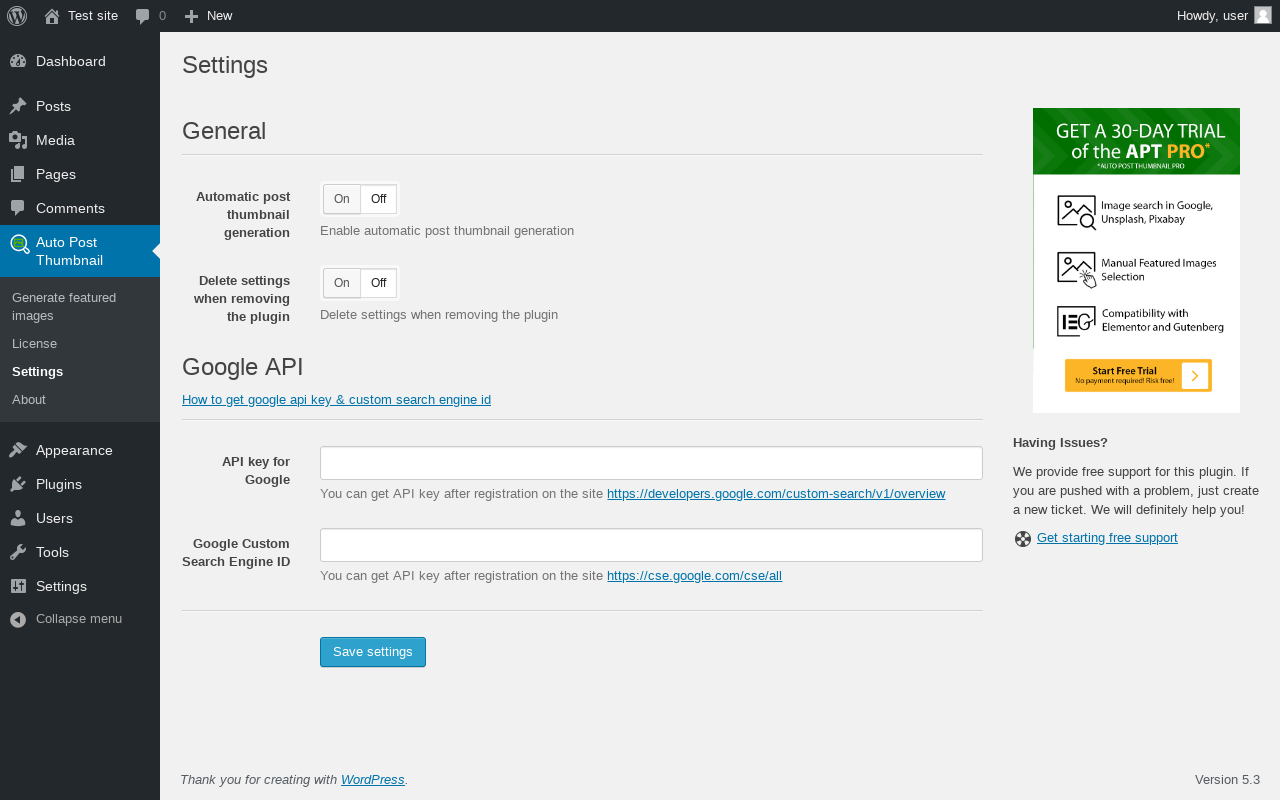Go to Generate featured images page
This screenshot has width=1280, height=800.
pos(64,306)
